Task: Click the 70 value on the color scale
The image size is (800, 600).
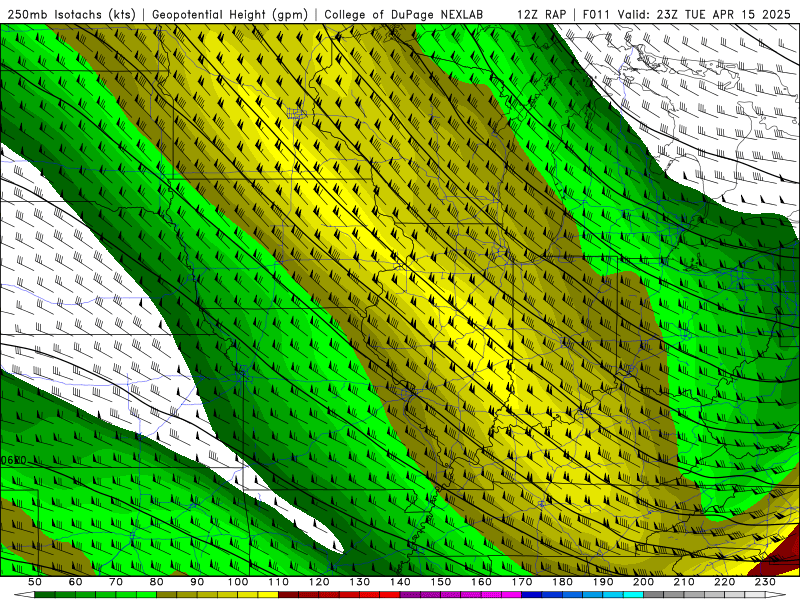Action: point(116,582)
